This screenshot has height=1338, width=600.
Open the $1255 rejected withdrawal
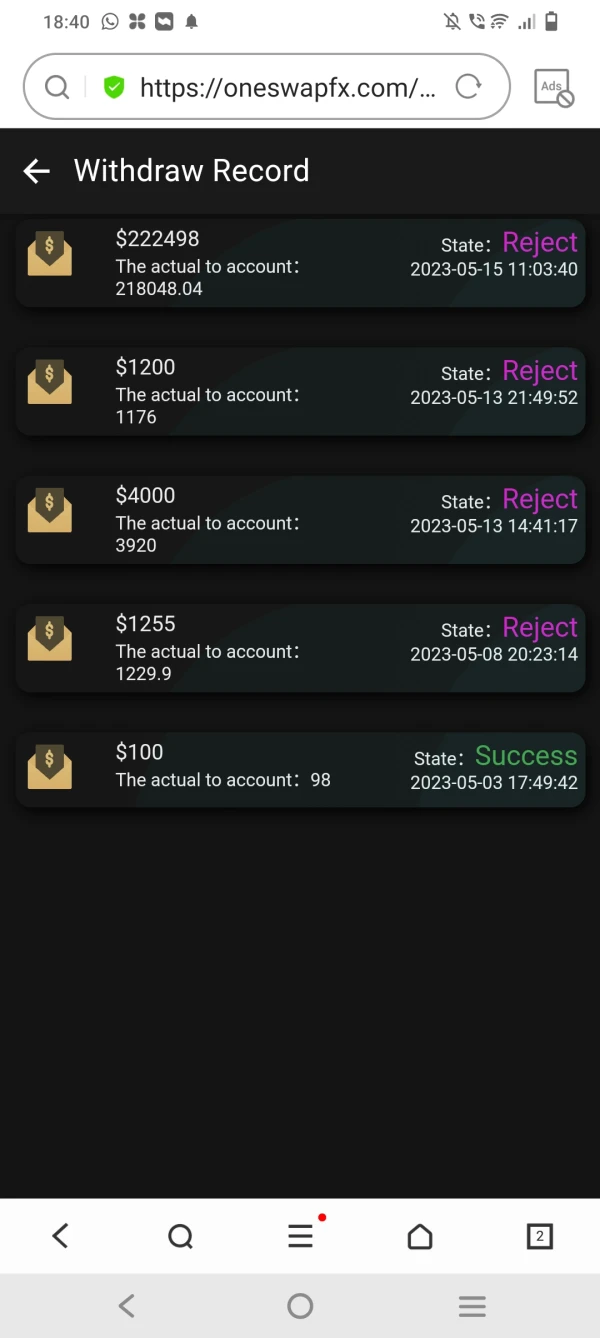coord(300,647)
